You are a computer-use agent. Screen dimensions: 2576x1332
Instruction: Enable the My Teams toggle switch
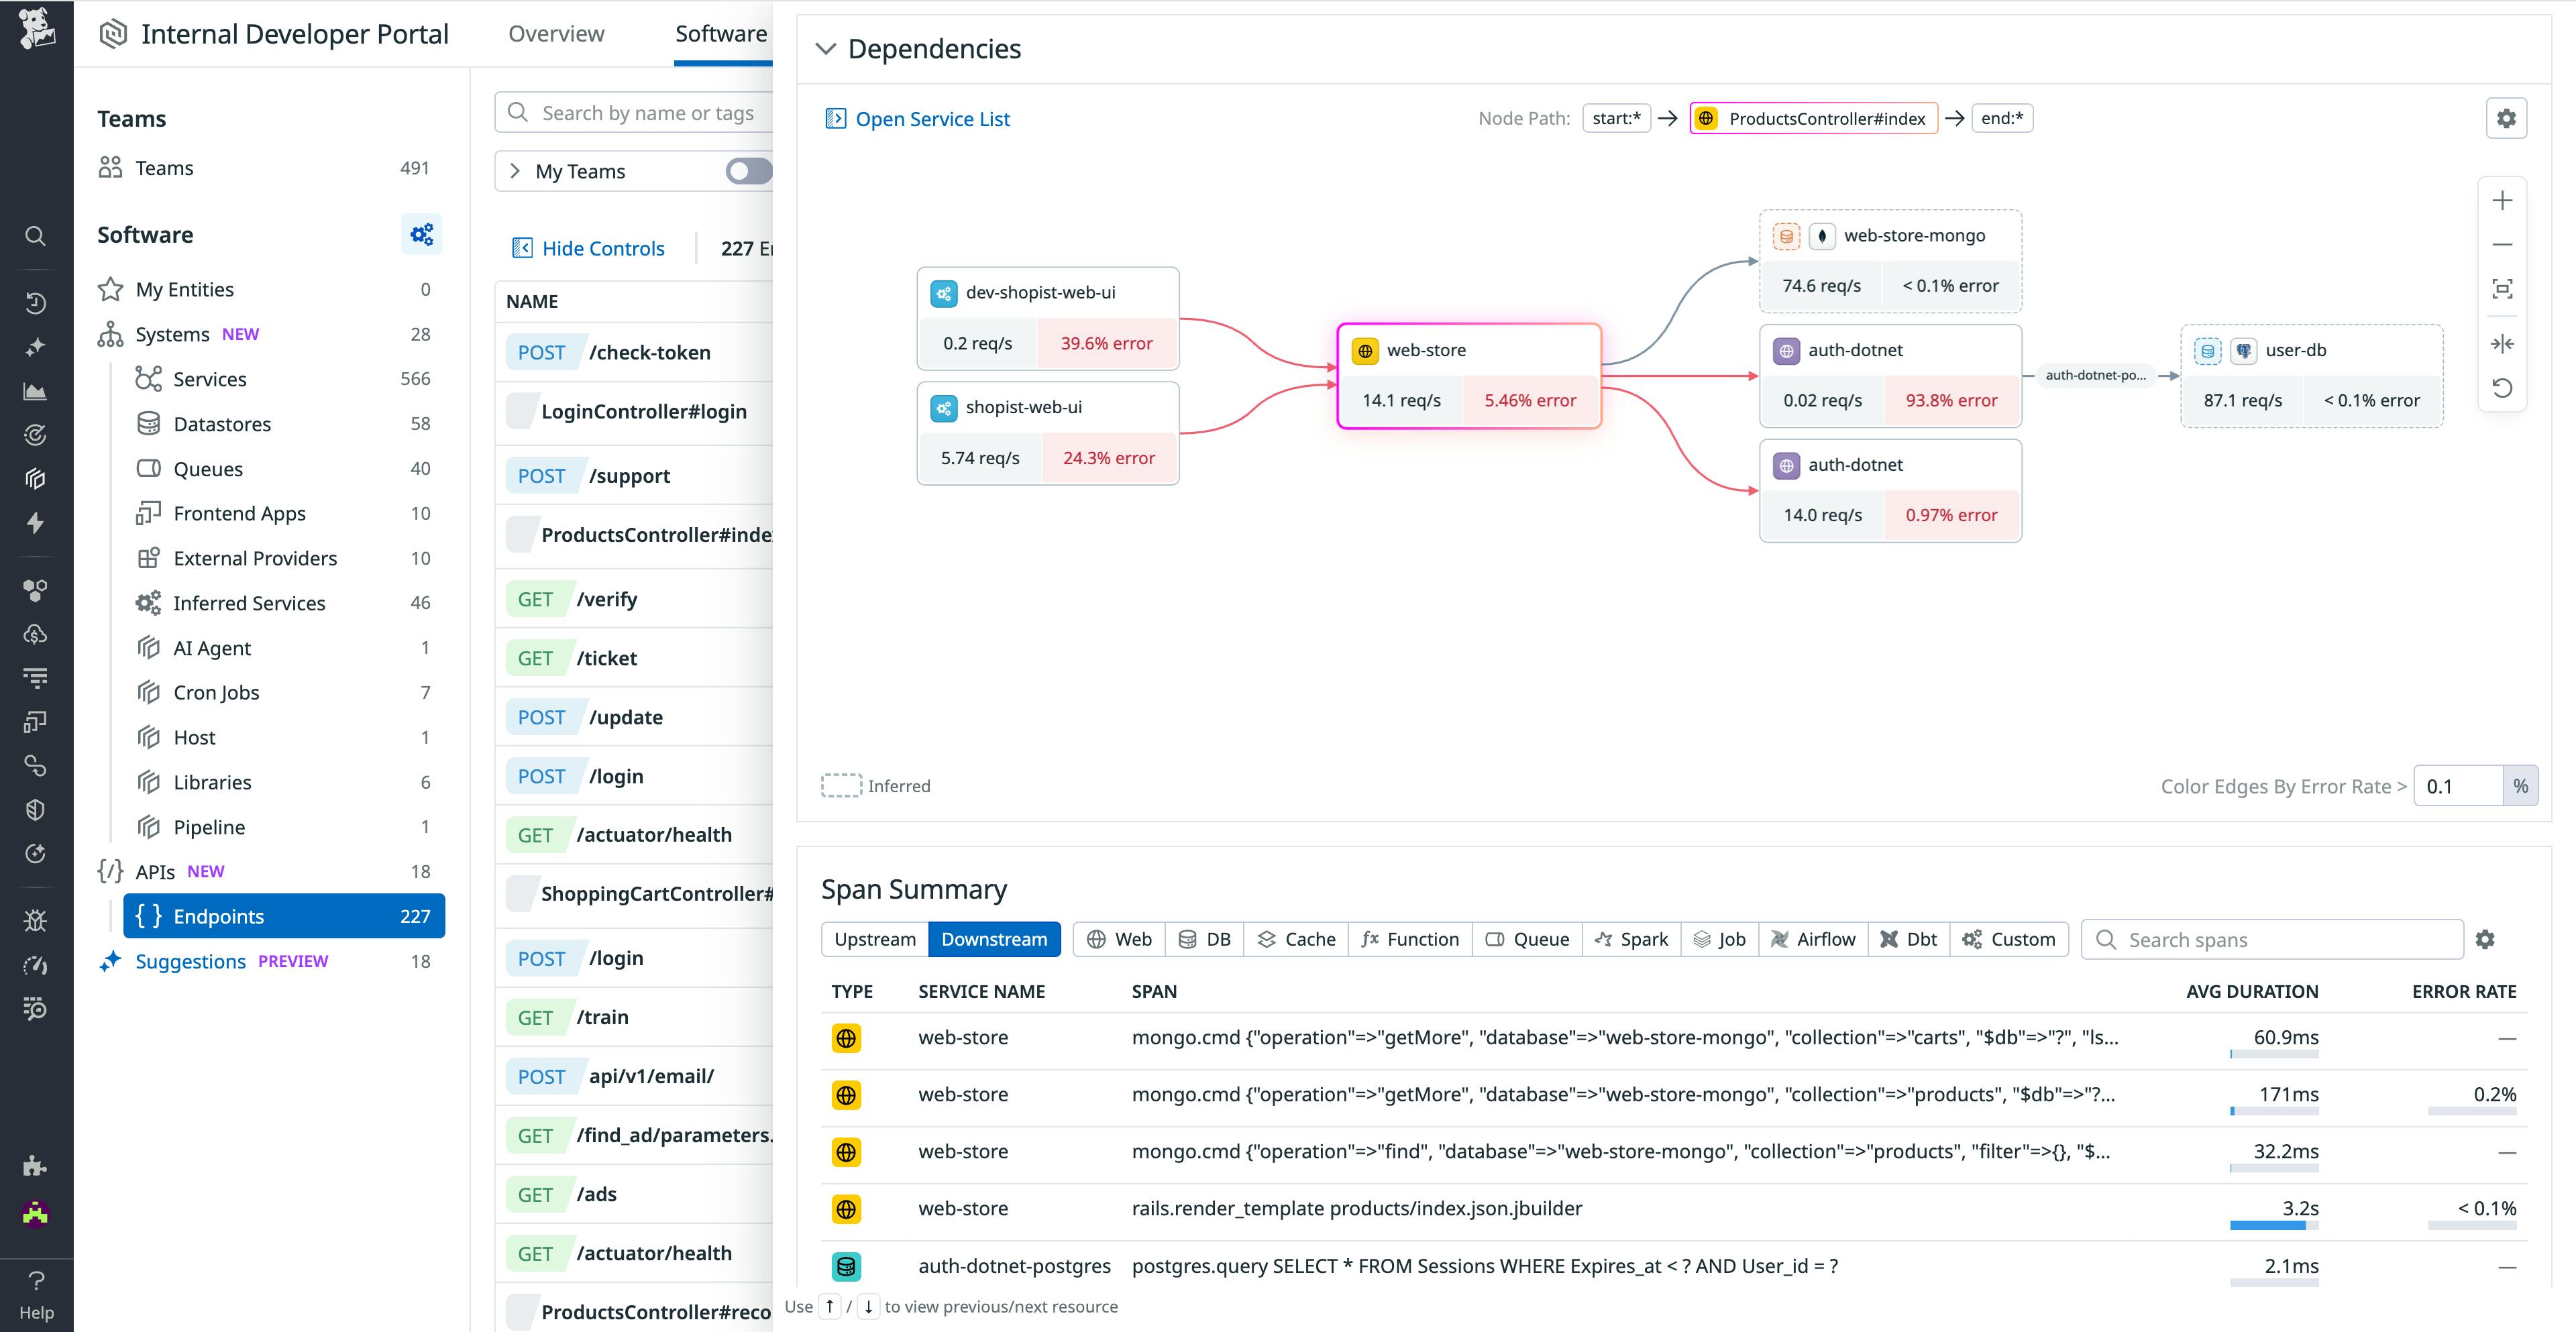[749, 171]
